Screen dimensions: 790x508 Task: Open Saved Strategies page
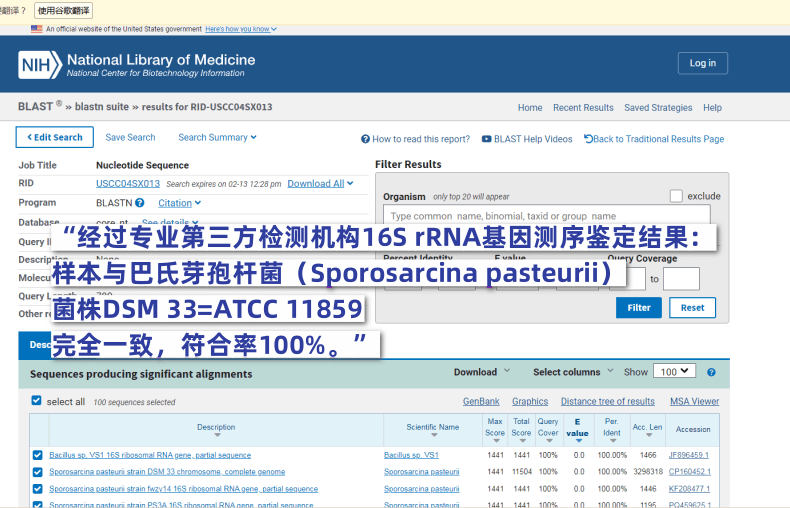pos(658,107)
